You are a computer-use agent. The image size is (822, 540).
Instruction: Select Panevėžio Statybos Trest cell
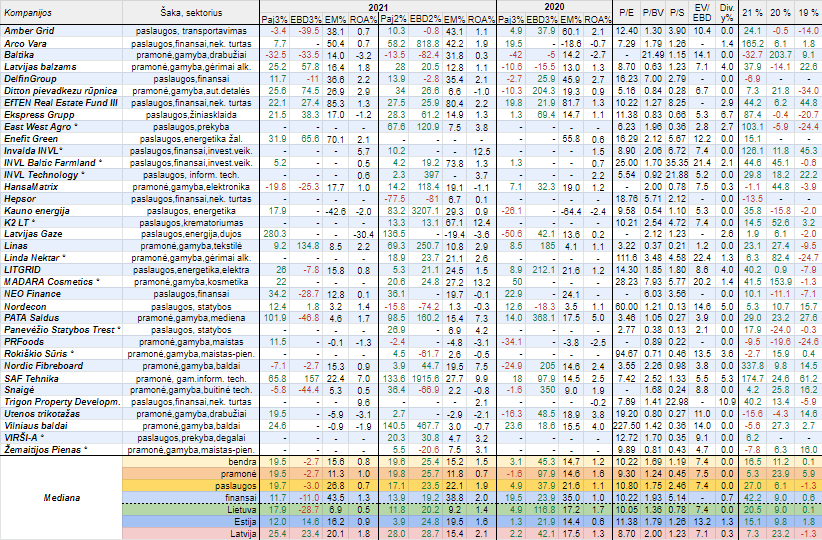tap(61, 330)
